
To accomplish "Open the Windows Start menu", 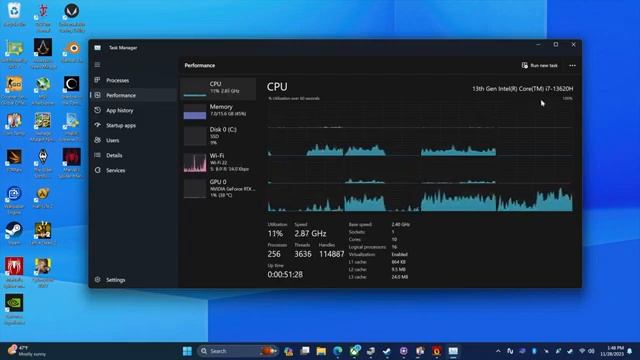I will tap(187, 351).
